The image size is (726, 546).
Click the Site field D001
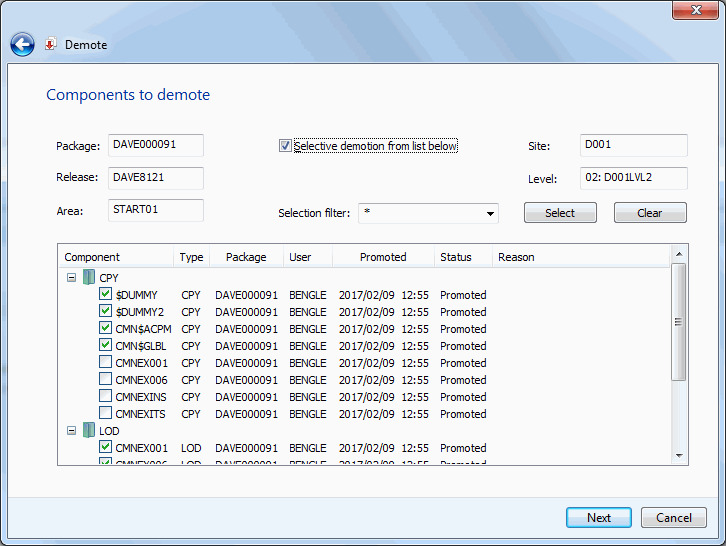(x=633, y=145)
